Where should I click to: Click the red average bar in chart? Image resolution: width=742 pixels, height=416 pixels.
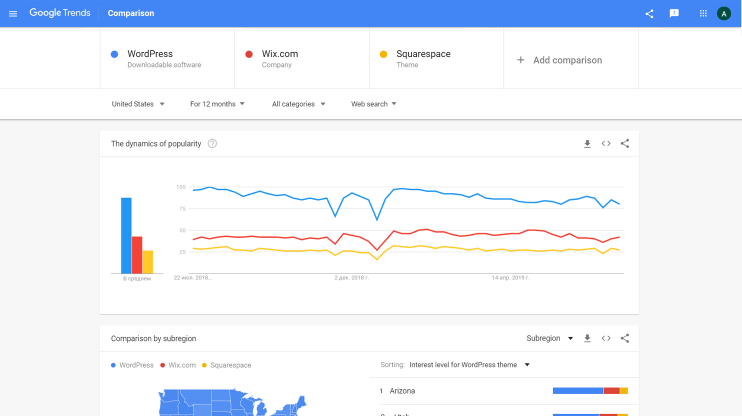[137, 255]
